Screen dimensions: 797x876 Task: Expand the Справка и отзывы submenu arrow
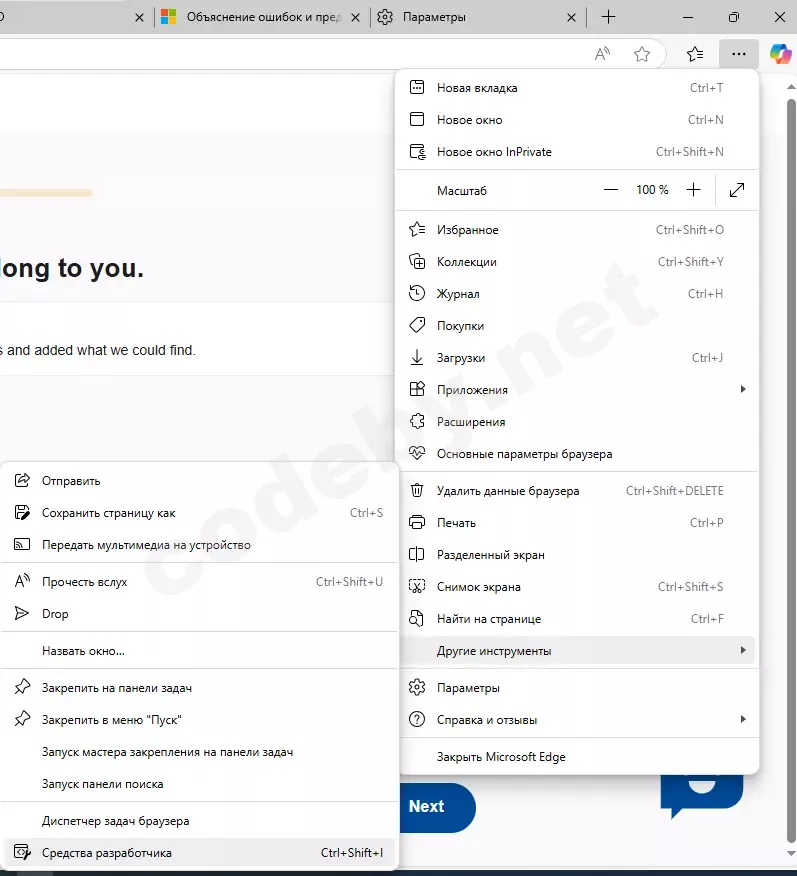[x=743, y=719]
